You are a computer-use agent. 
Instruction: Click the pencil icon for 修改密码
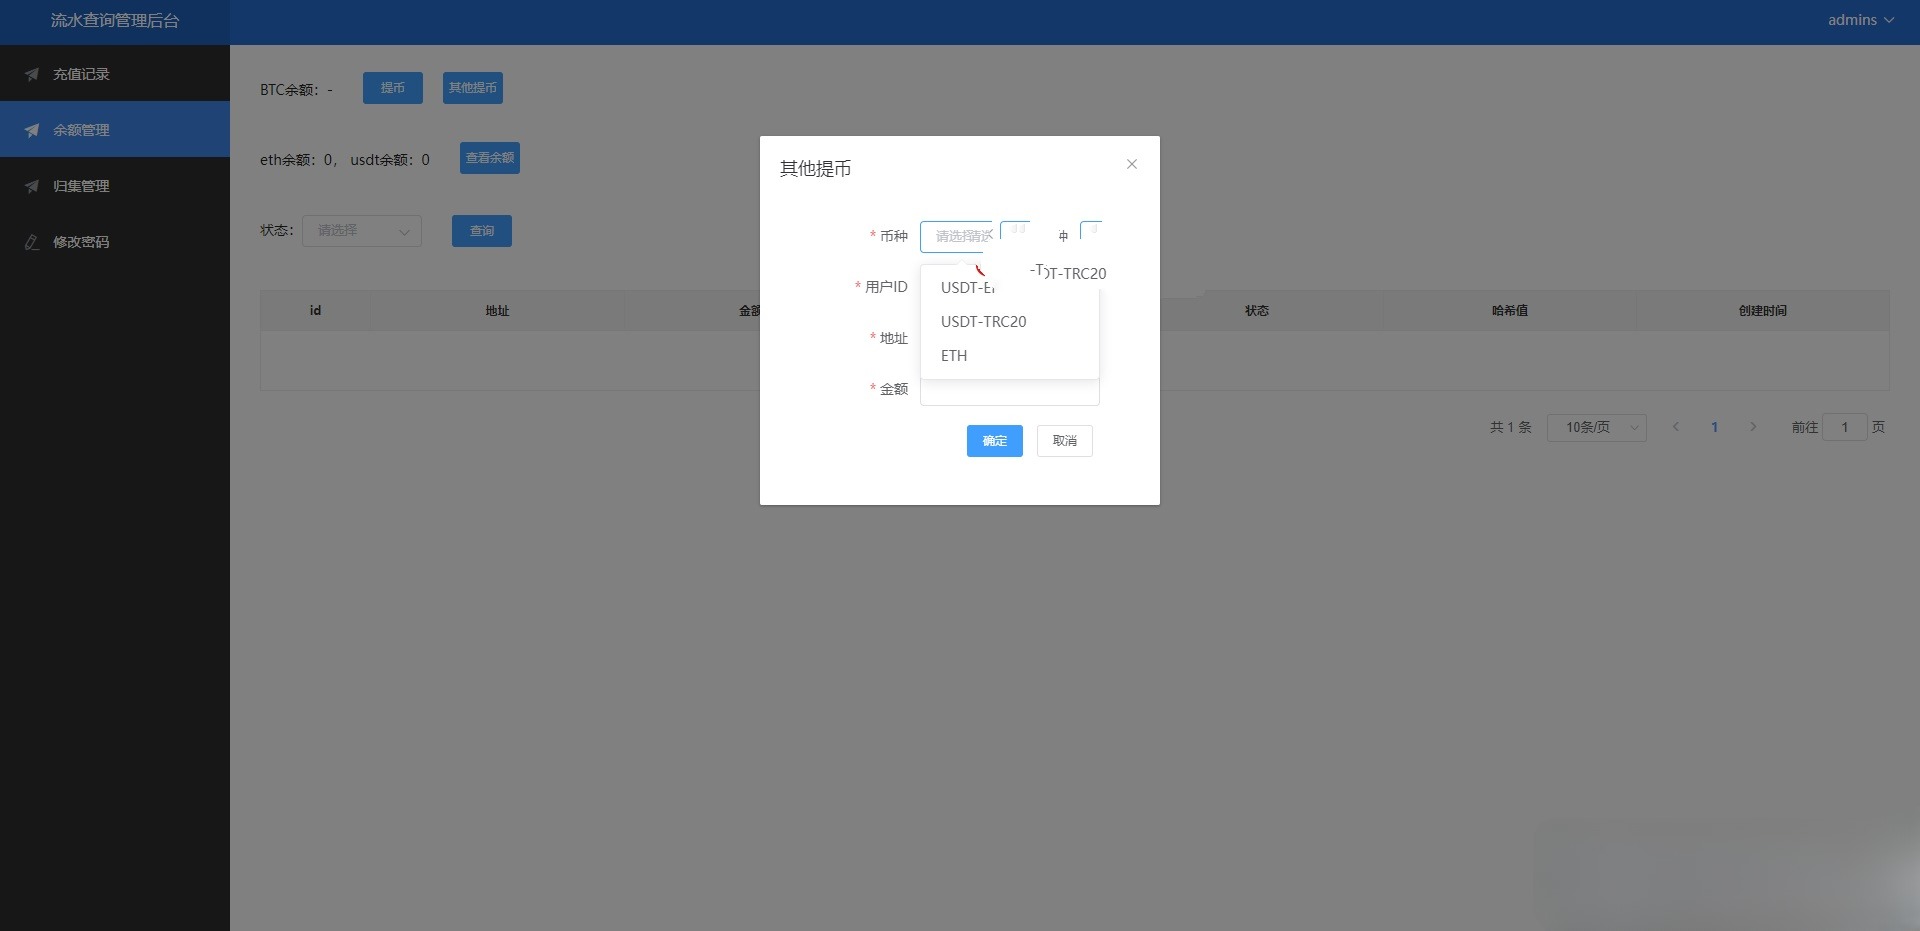(32, 242)
